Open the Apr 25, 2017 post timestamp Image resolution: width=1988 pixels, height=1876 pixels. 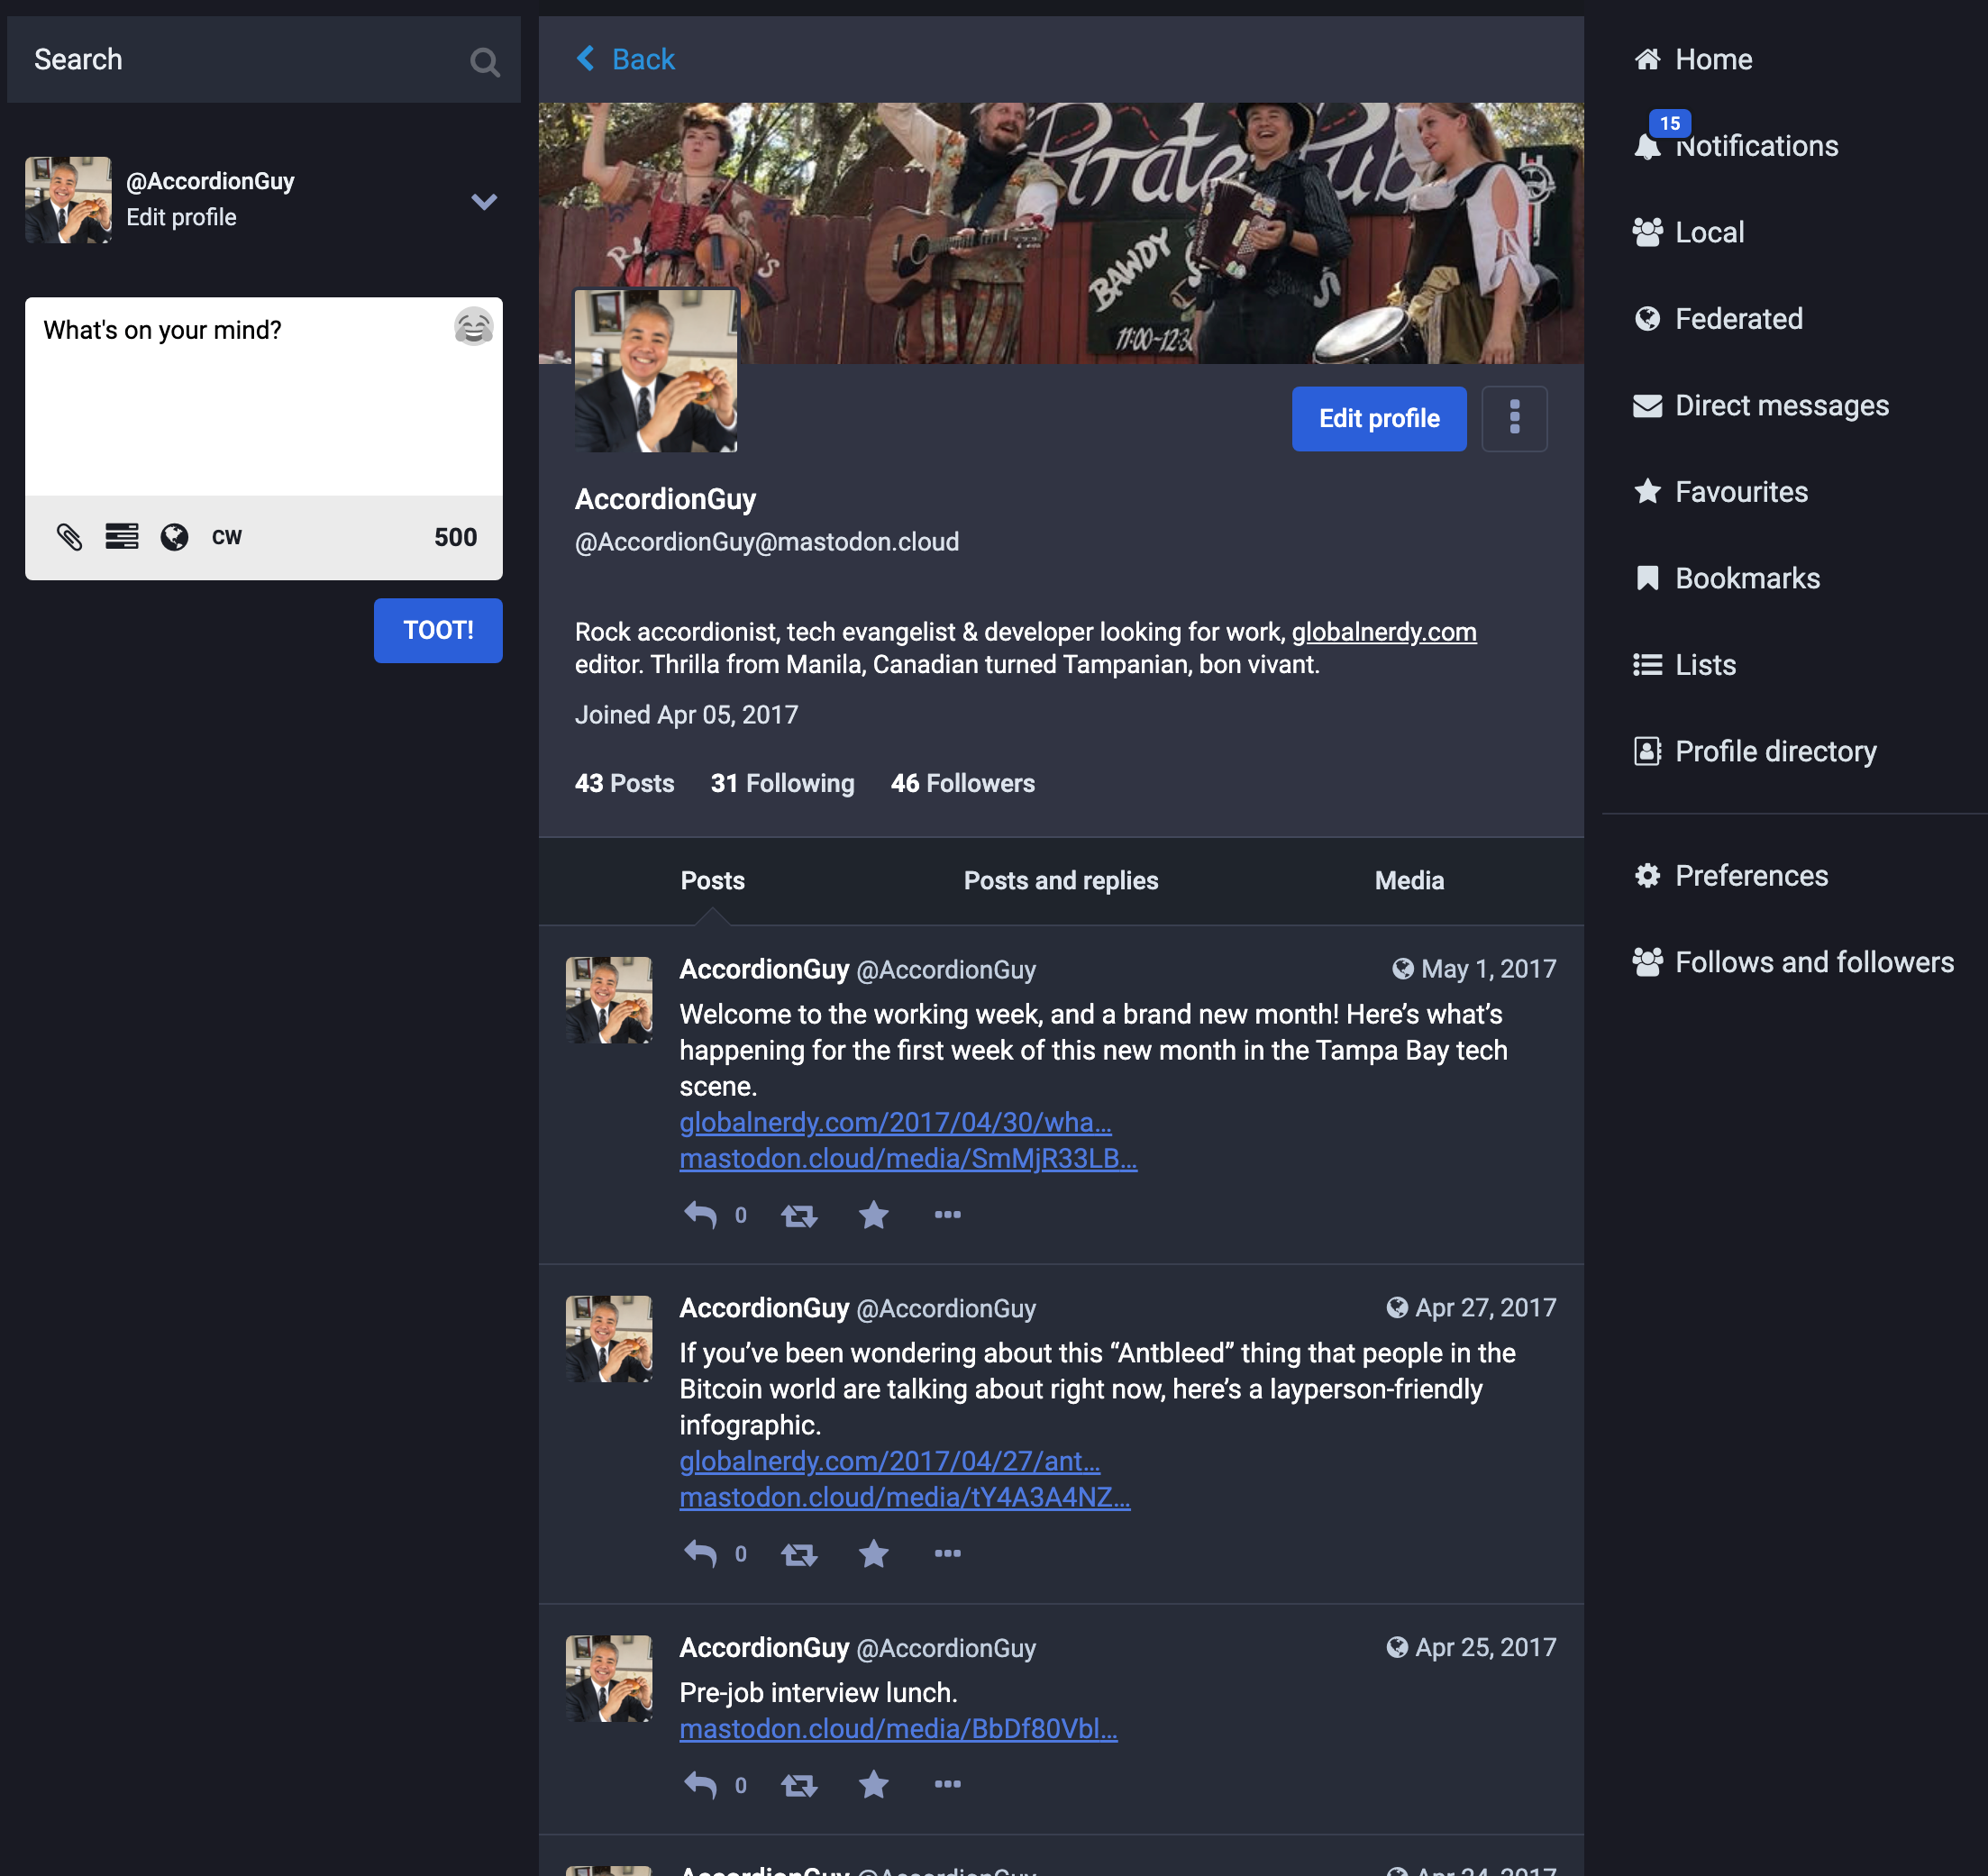(1485, 1646)
